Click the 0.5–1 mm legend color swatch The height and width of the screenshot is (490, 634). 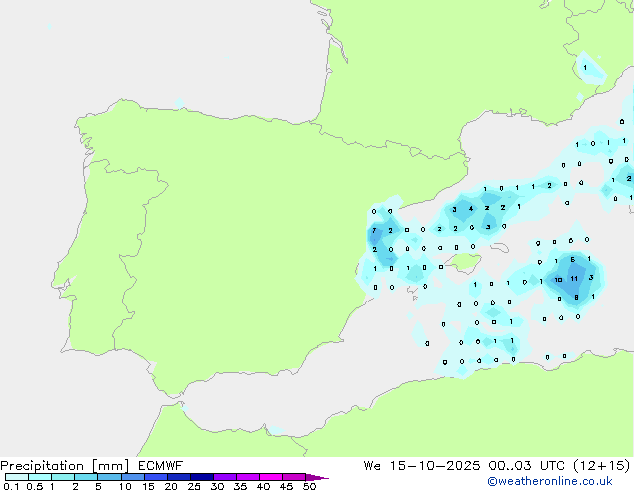[40, 477]
